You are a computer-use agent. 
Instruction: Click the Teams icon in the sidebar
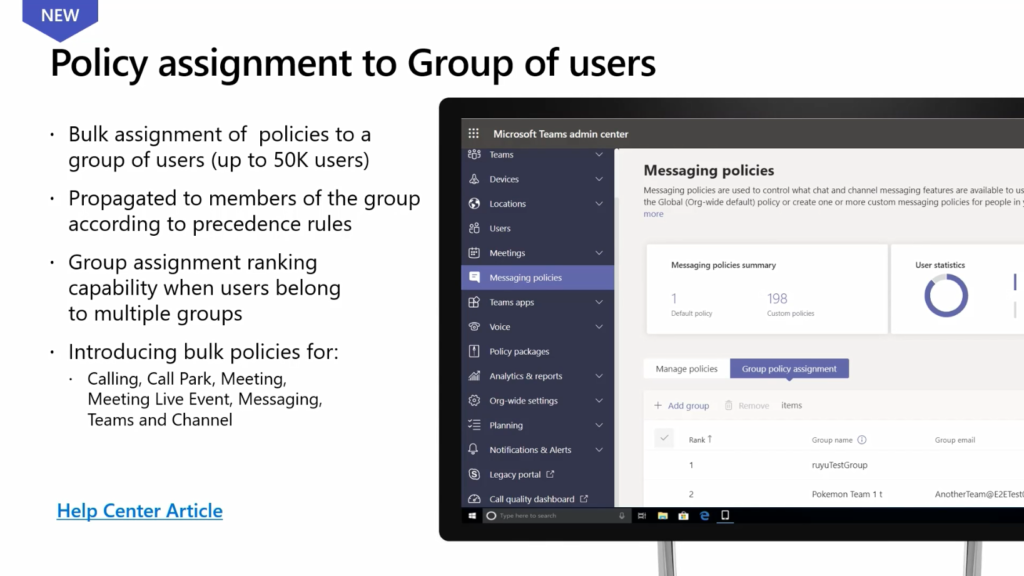click(x=474, y=155)
